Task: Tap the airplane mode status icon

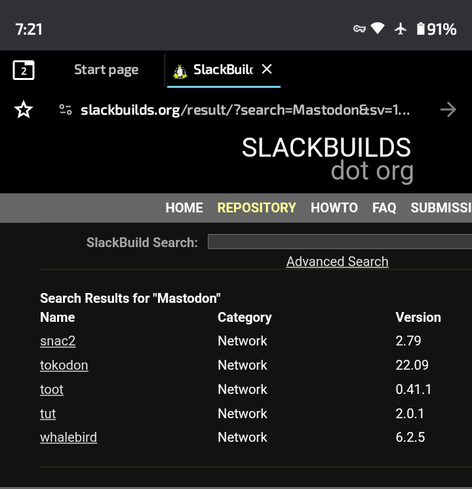Action: tap(400, 29)
